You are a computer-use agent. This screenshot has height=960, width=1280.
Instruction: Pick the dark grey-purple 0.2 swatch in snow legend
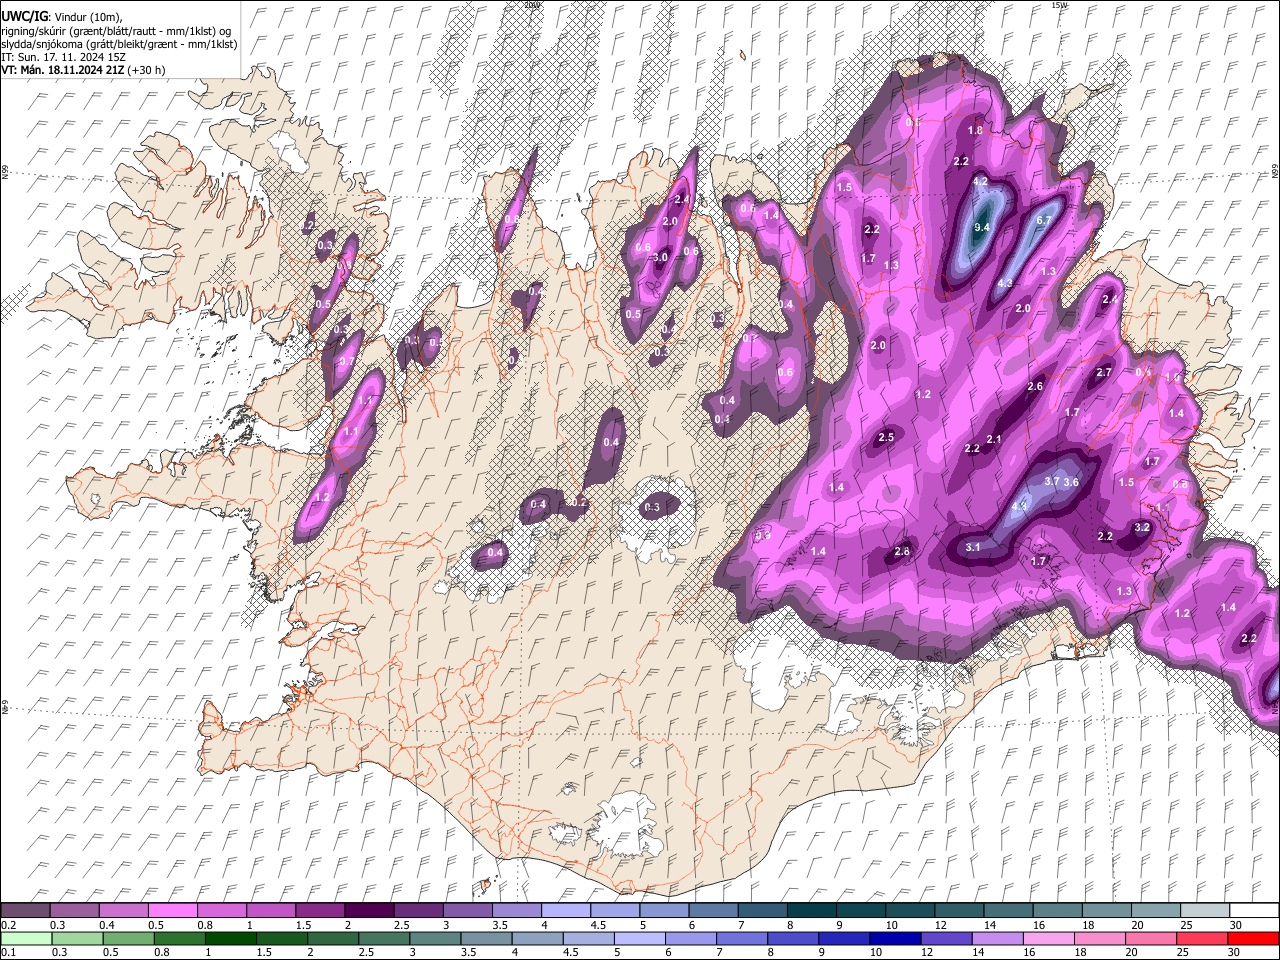point(25,910)
